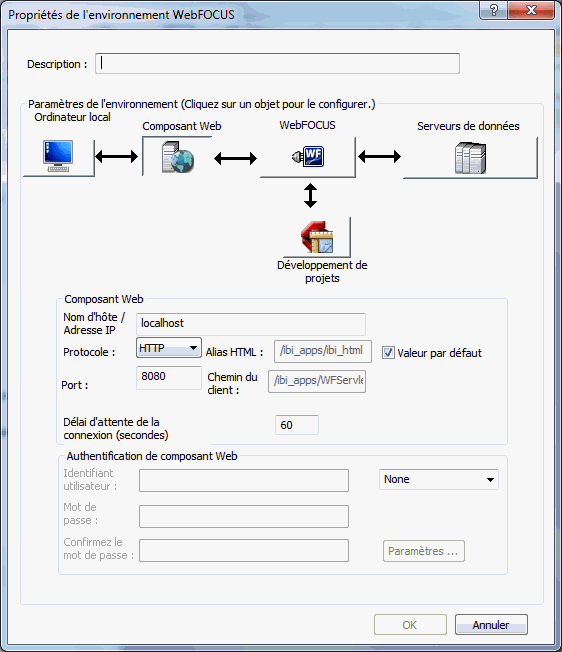
Task: Close the WebFOCUS properties dialog
Action: coord(531,10)
